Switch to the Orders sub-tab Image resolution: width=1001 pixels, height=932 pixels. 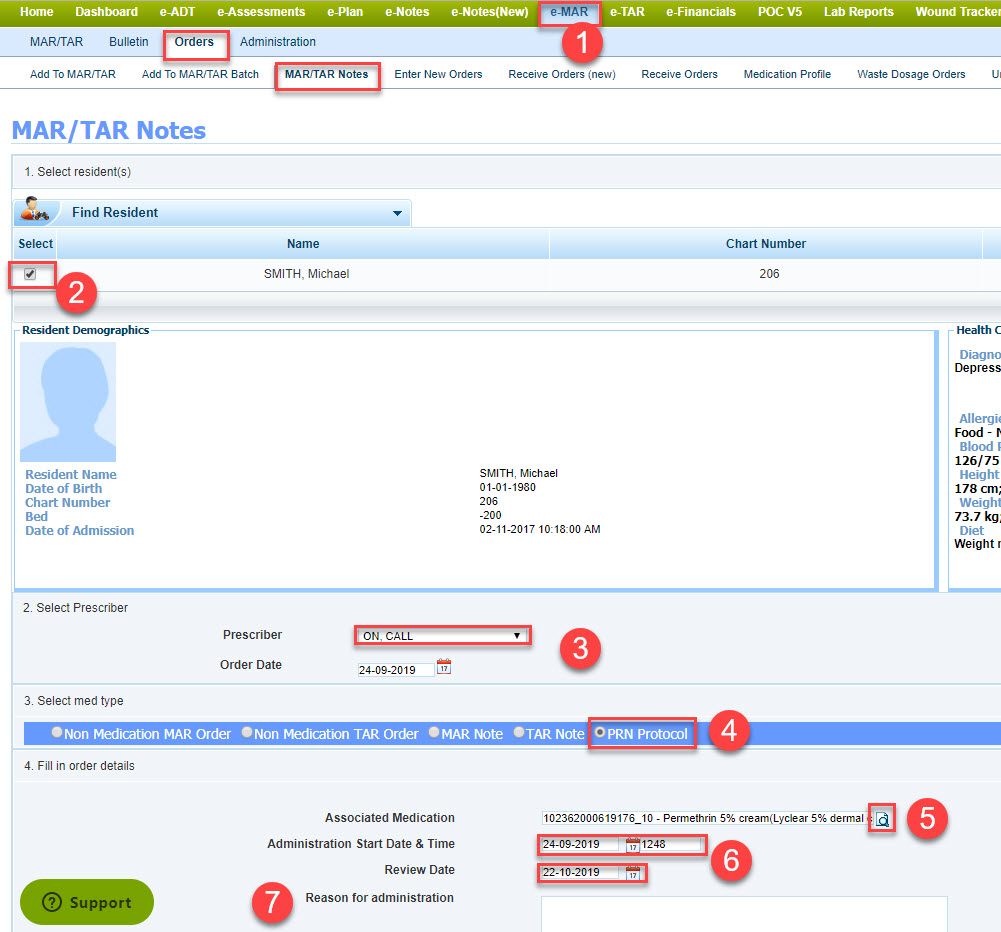pos(194,42)
